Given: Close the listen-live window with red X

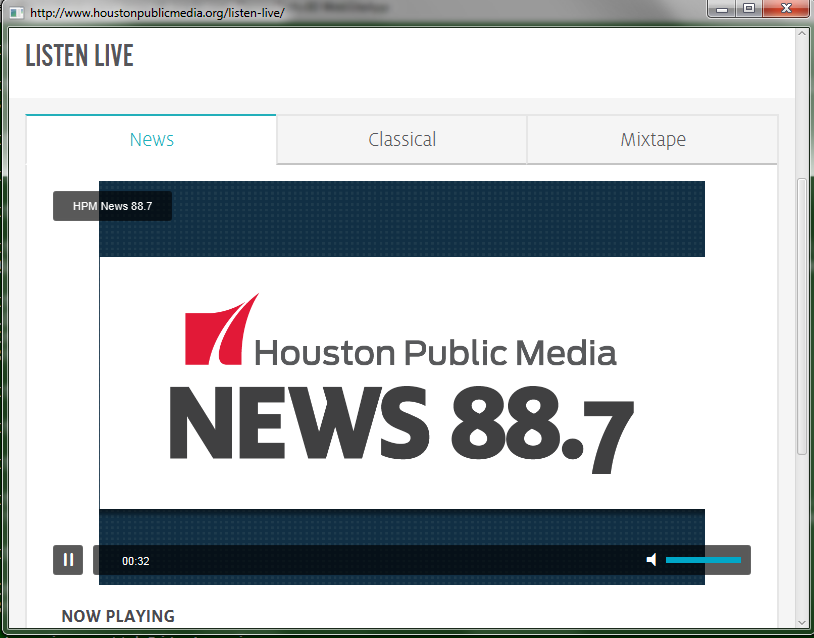Looking at the screenshot, I should tap(785, 9).
